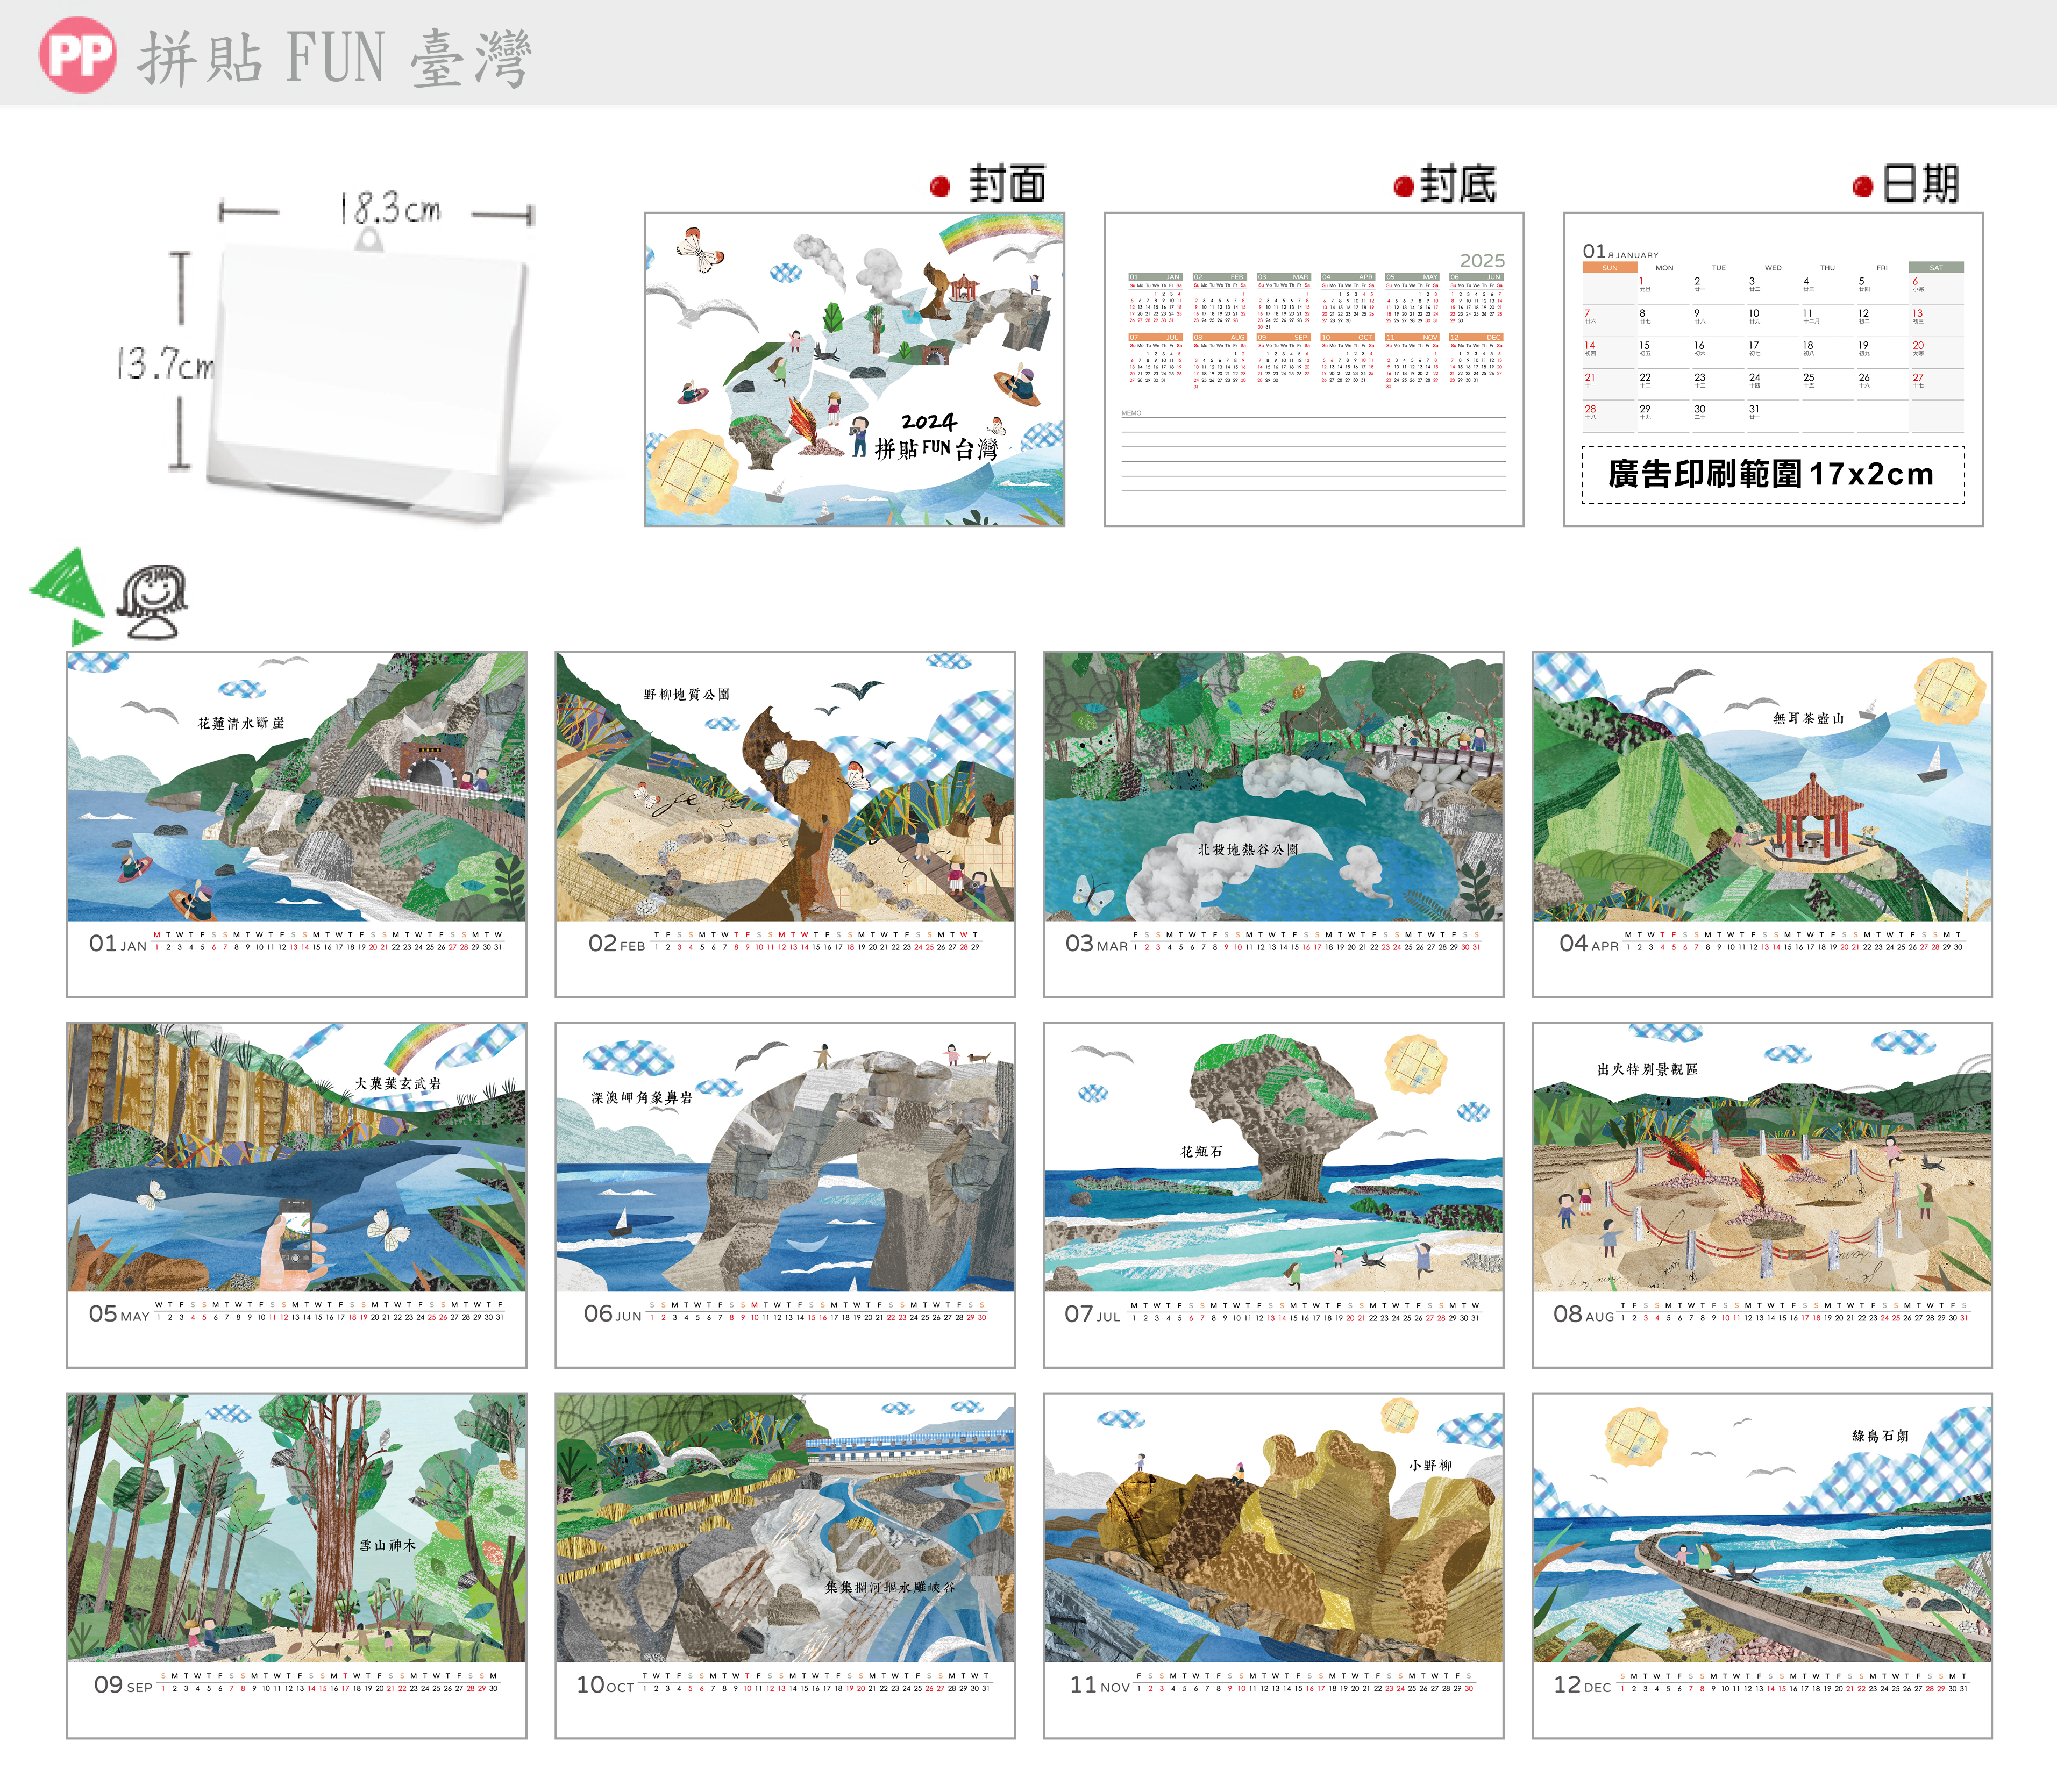This screenshot has width=2057, height=1792.
Task: Select the 04 APR 無耳茶壺山 page
Action: [1761, 823]
